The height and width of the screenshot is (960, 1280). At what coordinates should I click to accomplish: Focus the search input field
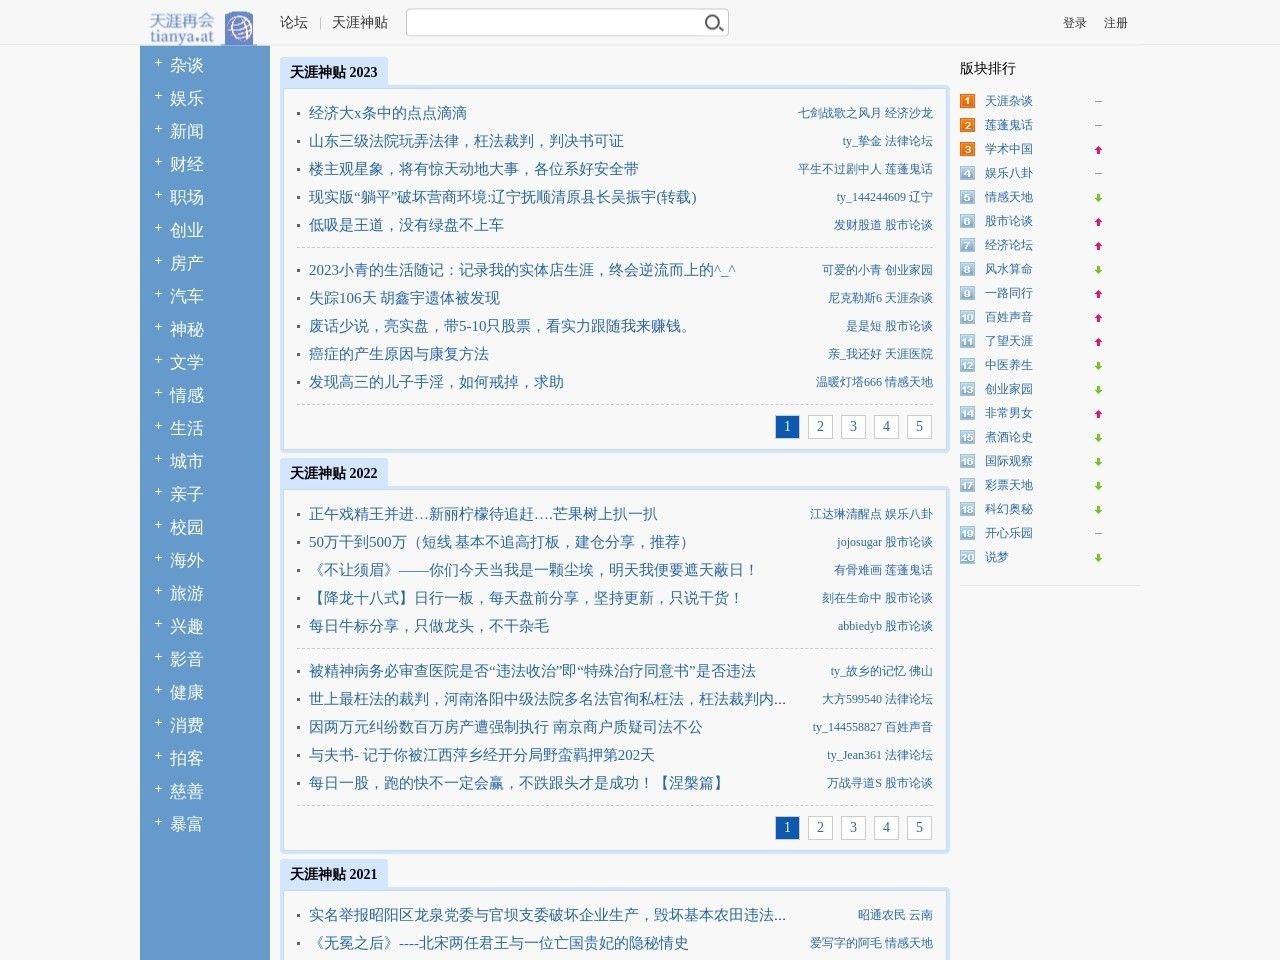click(x=555, y=23)
